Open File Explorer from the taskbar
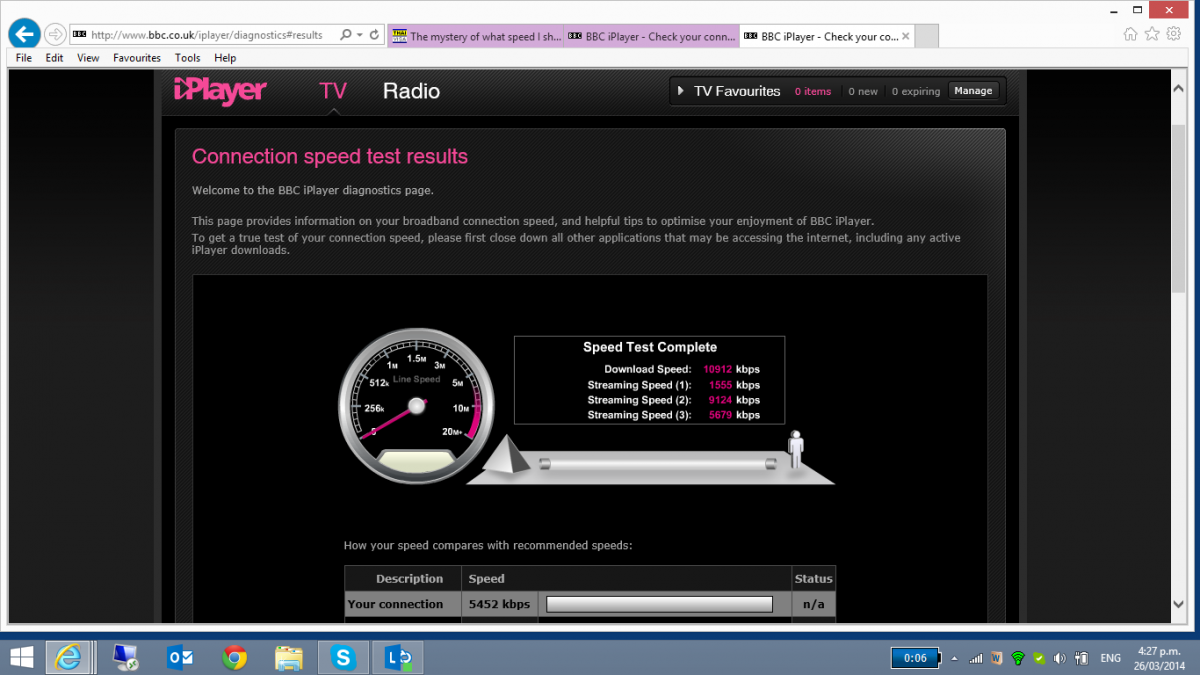 click(x=289, y=657)
